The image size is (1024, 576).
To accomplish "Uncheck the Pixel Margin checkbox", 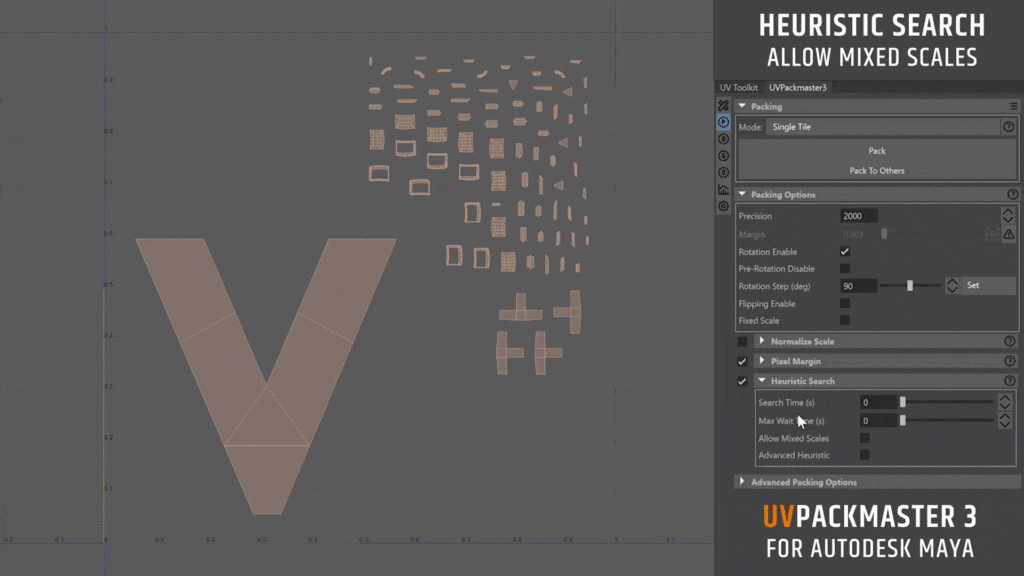I will [x=742, y=361].
